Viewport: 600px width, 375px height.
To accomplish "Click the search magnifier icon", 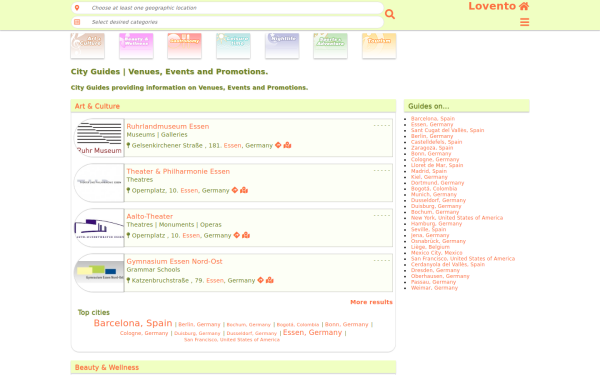I will point(390,14).
